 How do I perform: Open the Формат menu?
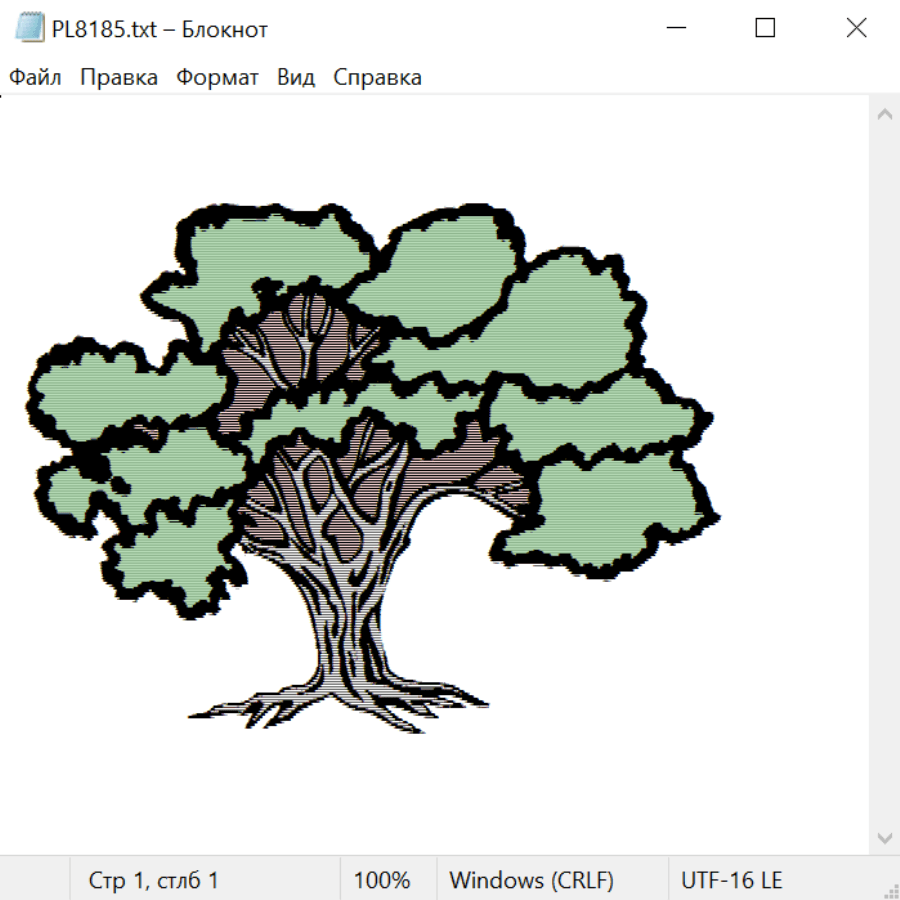pyautogui.click(x=217, y=78)
